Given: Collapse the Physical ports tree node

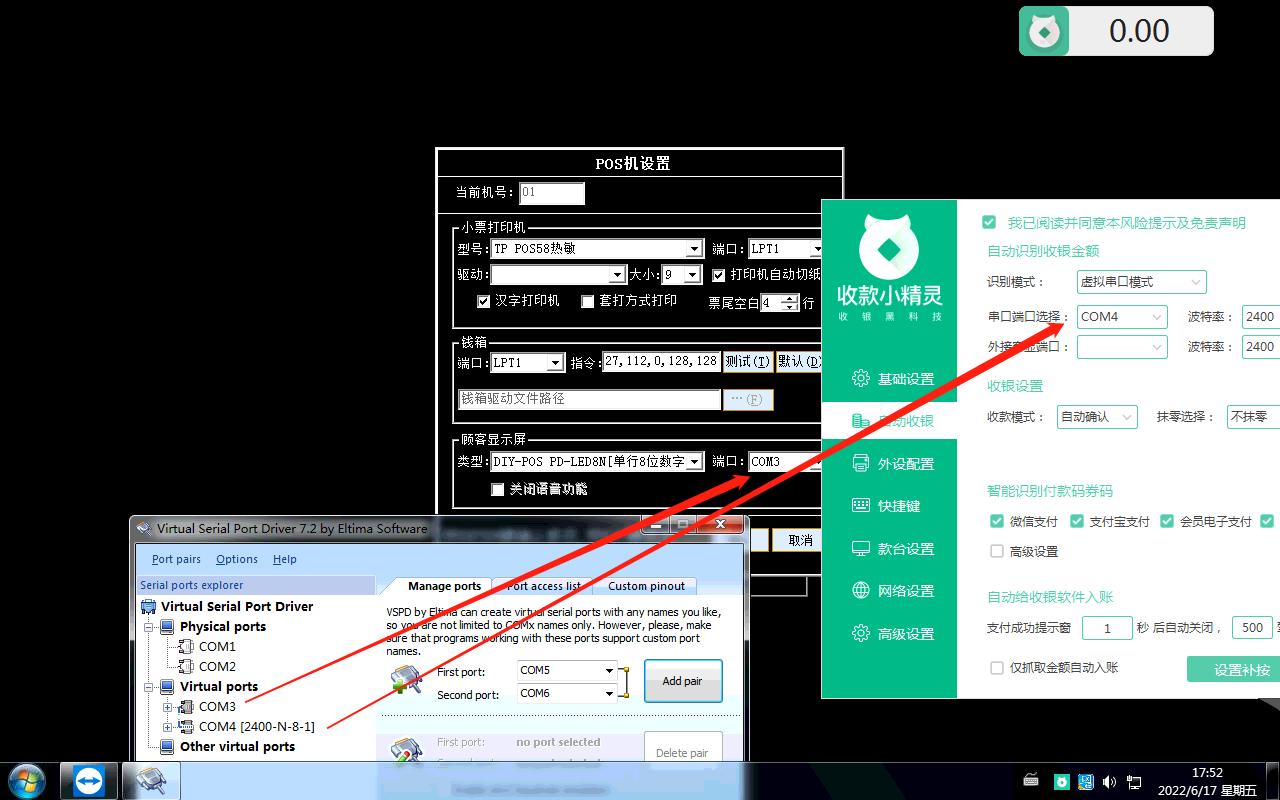Looking at the screenshot, I should pyautogui.click(x=149, y=627).
